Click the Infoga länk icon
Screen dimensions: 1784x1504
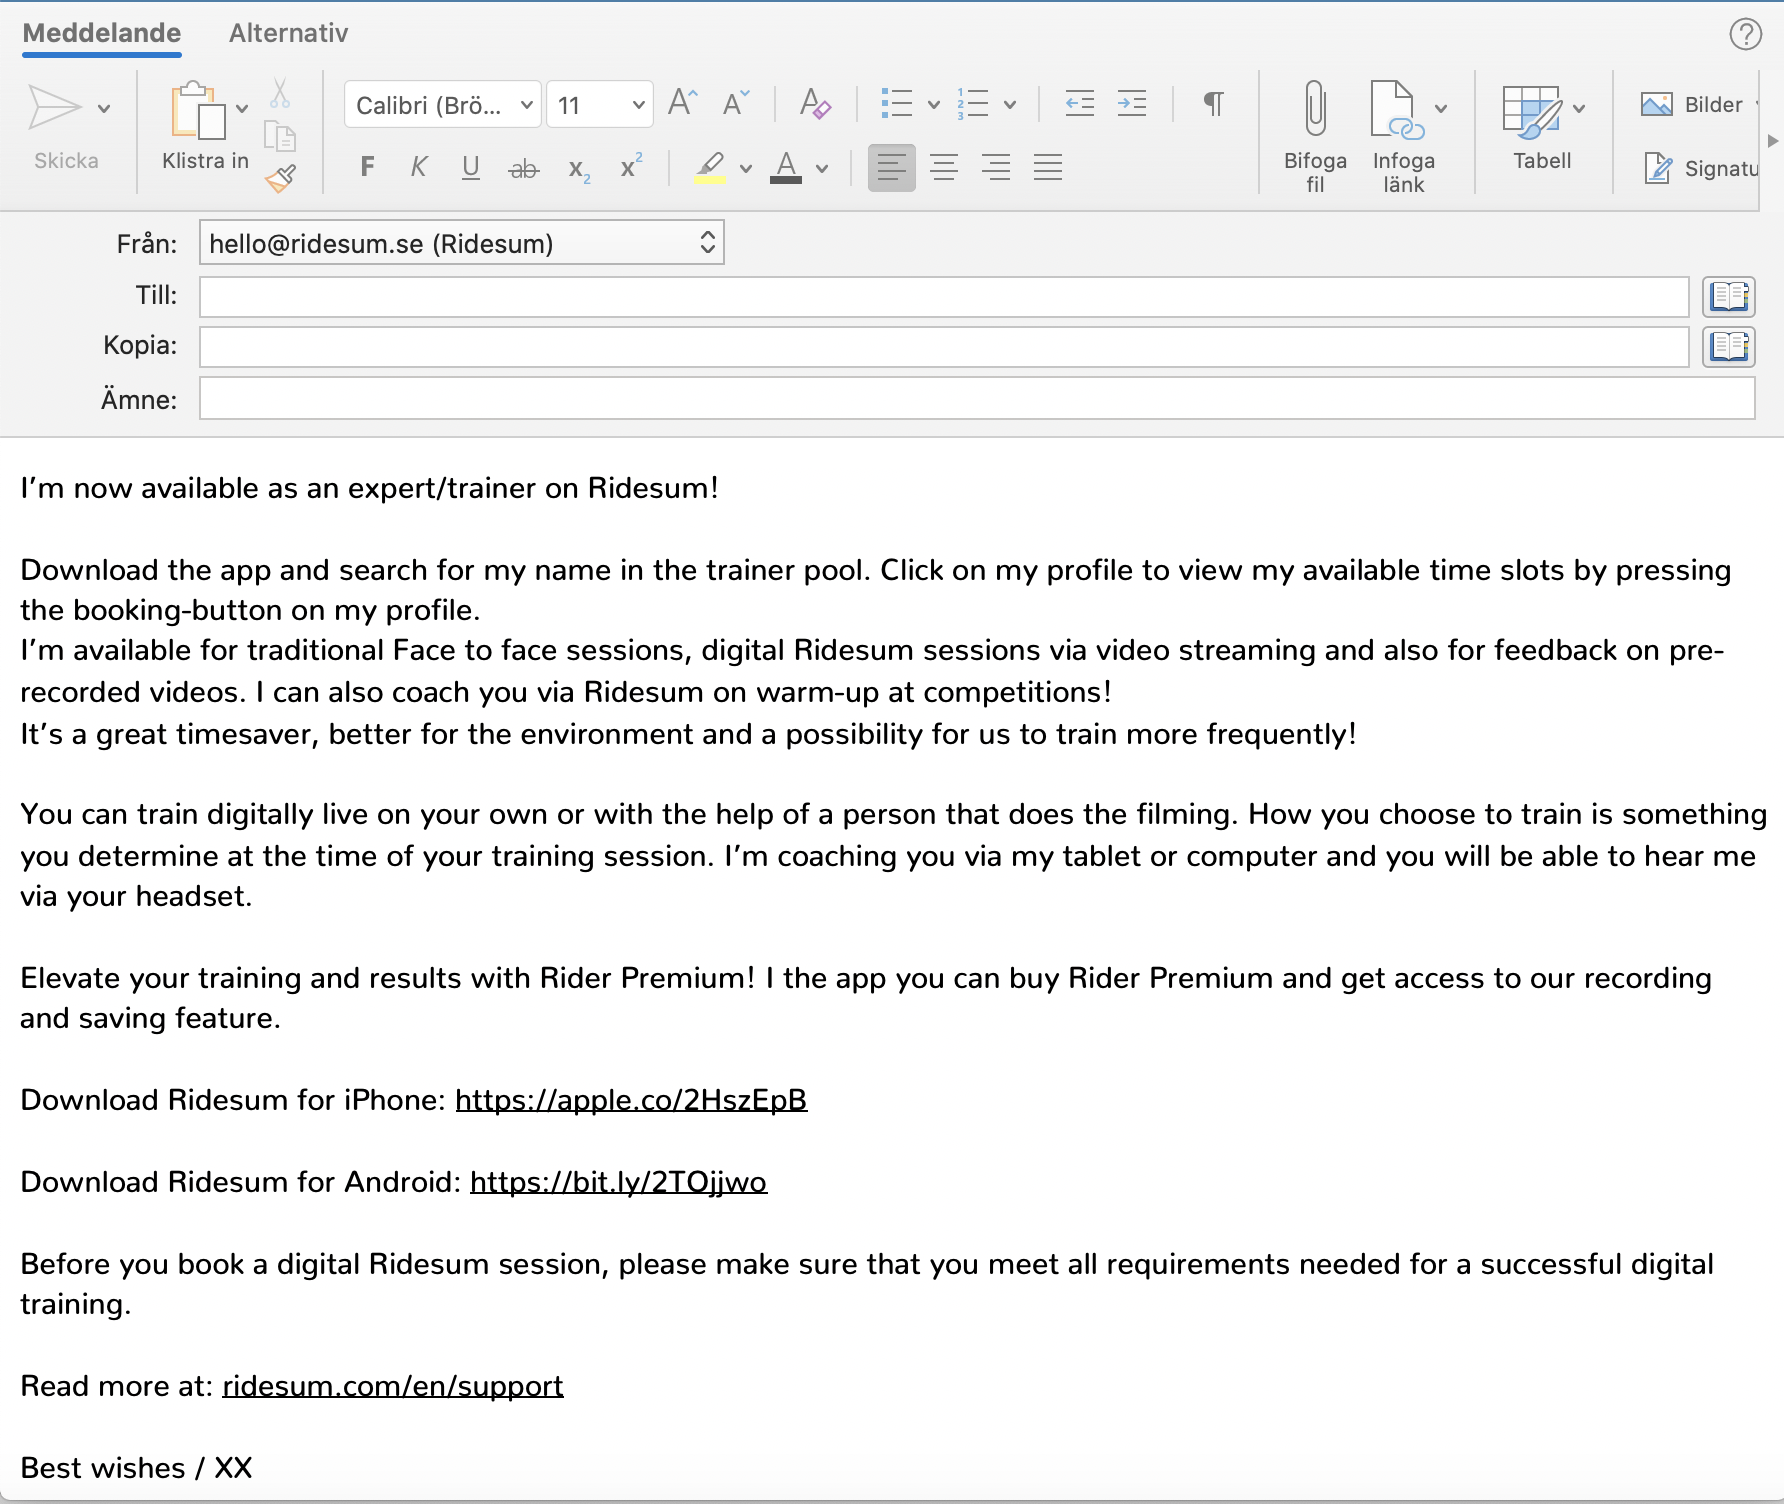1397,109
